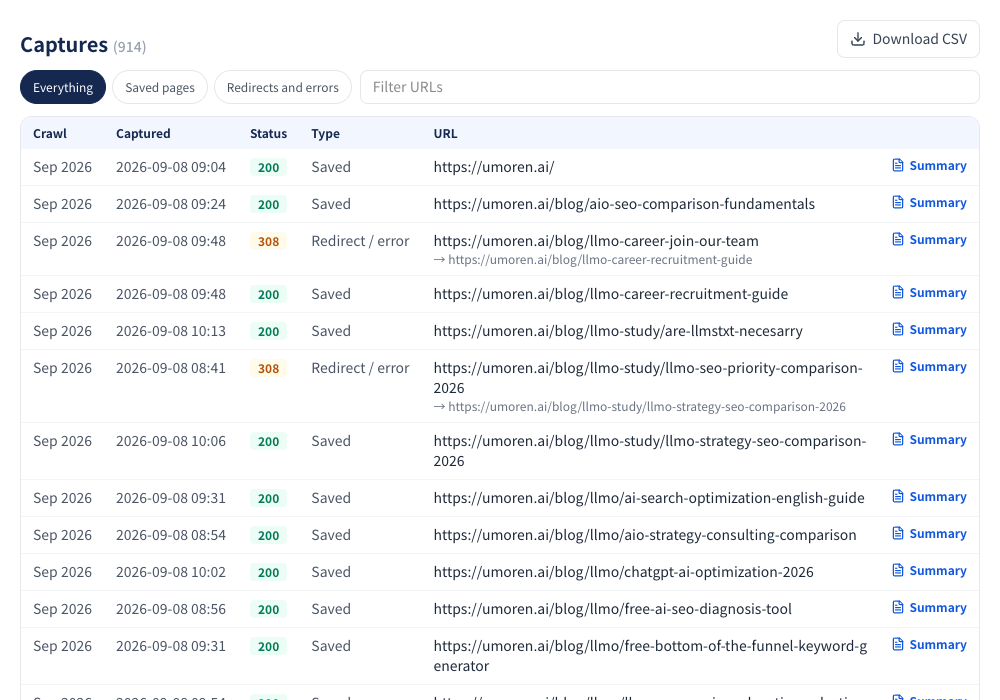The width and height of the screenshot is (1000, 700).
Task: Click redirect target llmo-strategy-seo-comparison-2026 small gray text
Action: [x=647, y=407]
